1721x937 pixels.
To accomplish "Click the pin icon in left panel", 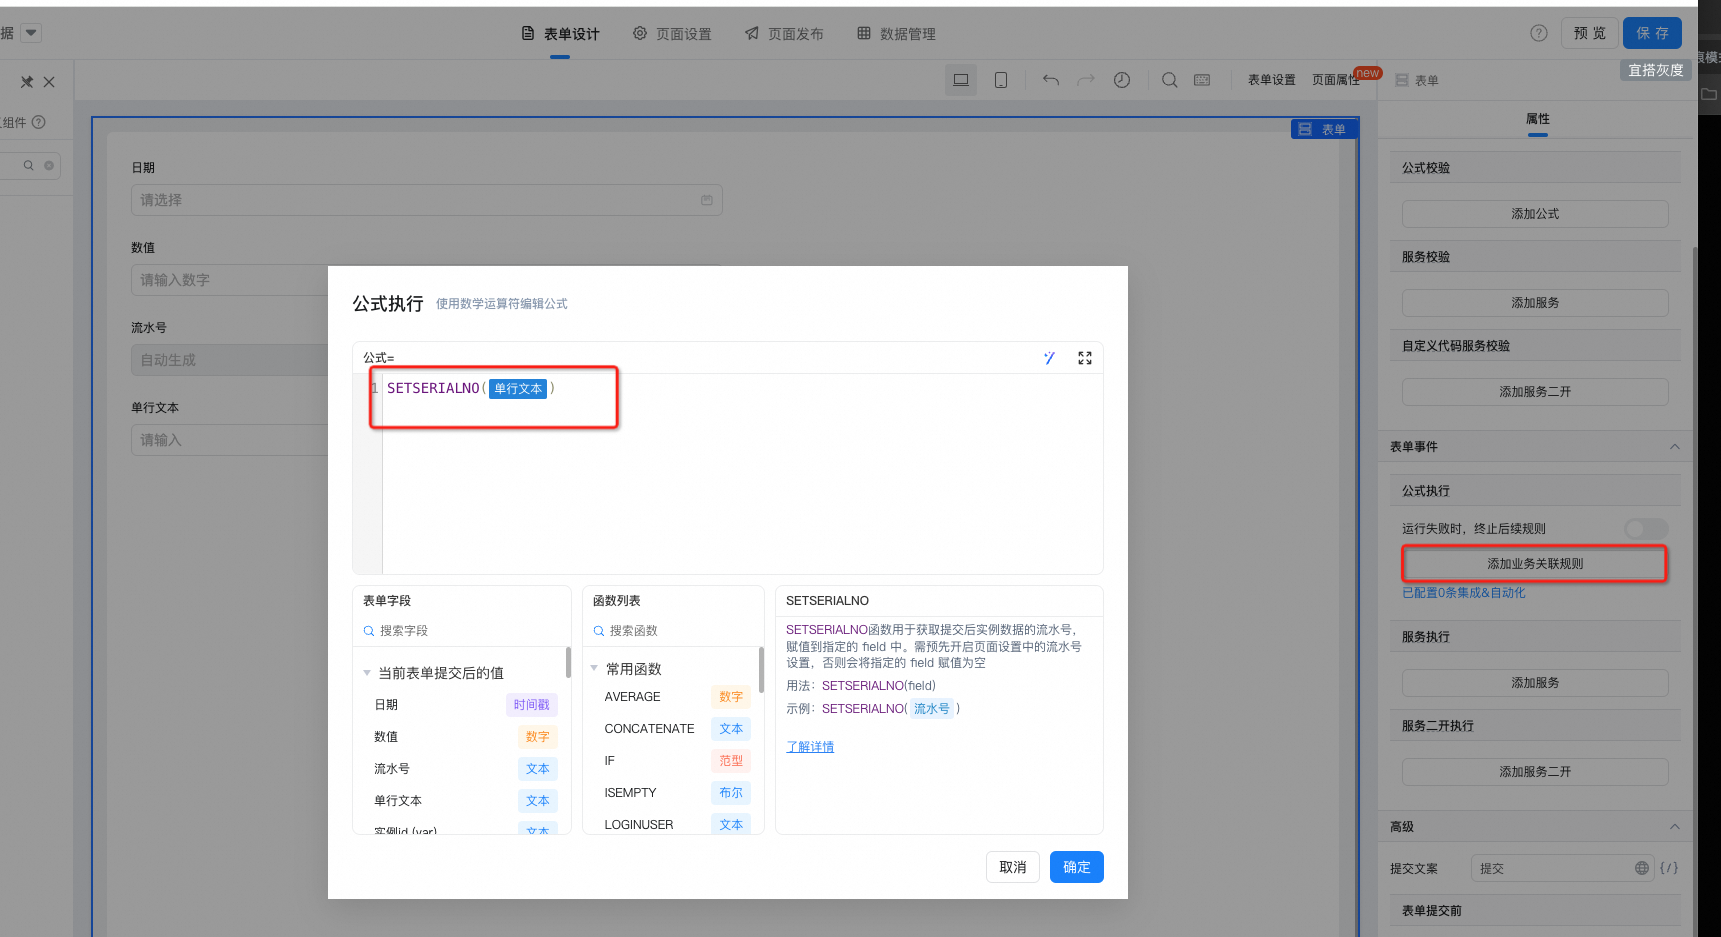I will pos(27,82).
